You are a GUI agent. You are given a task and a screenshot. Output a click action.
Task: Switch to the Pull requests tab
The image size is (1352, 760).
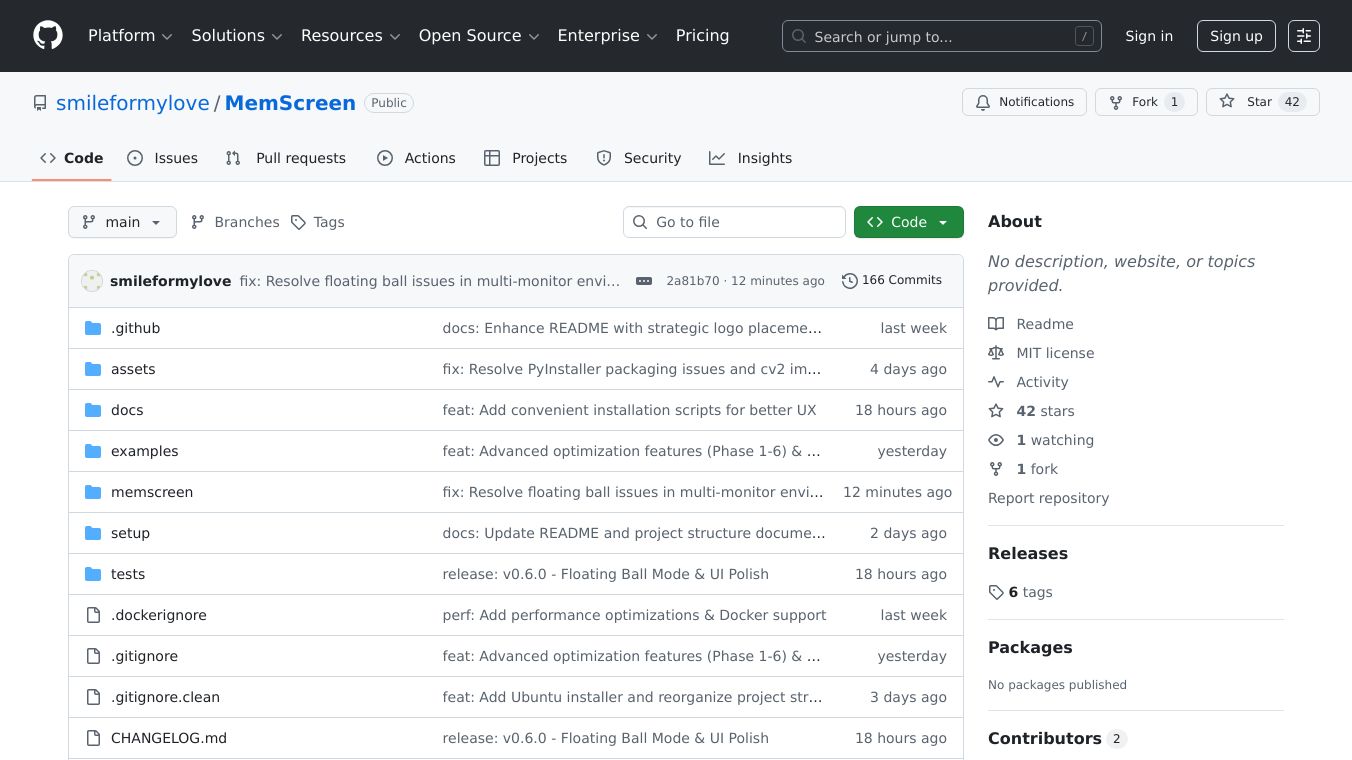(x=286, y=158)
